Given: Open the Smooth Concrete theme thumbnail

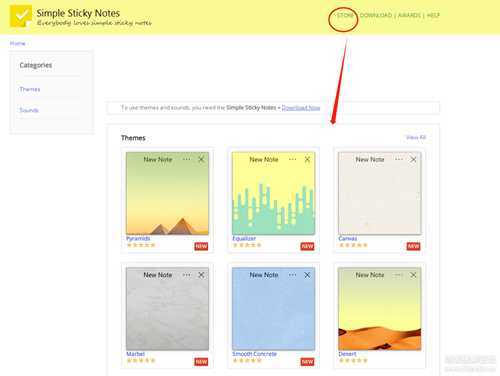Looking at the screenshot, I should tap(273, 309).
